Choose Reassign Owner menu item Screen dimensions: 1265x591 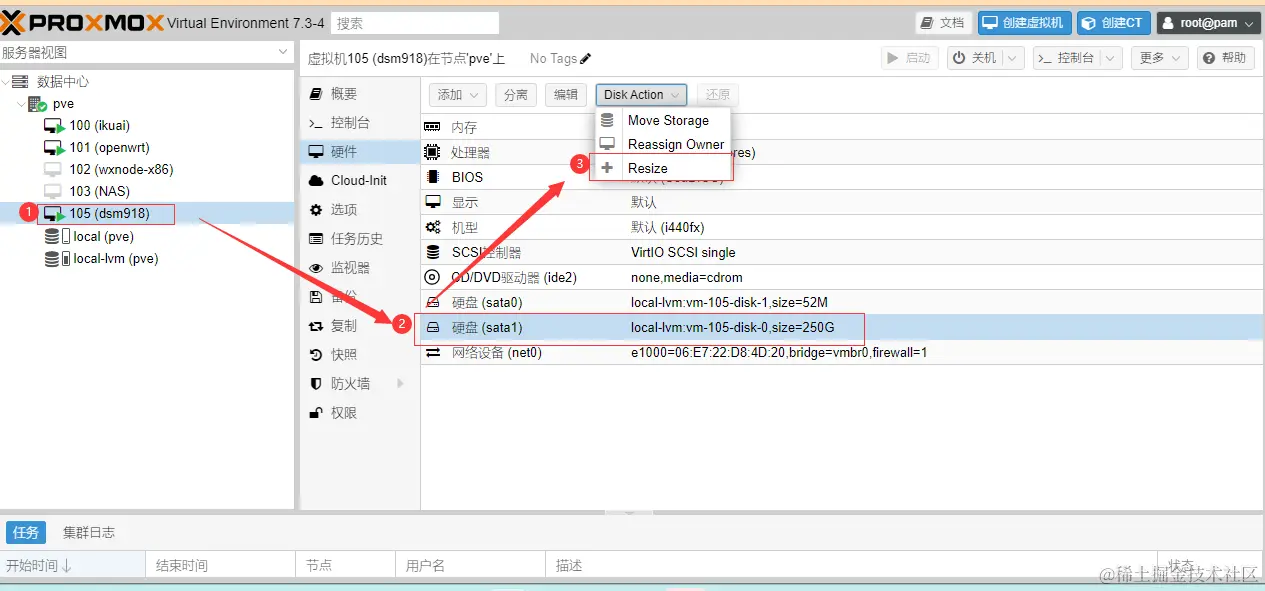click(664, 144)
